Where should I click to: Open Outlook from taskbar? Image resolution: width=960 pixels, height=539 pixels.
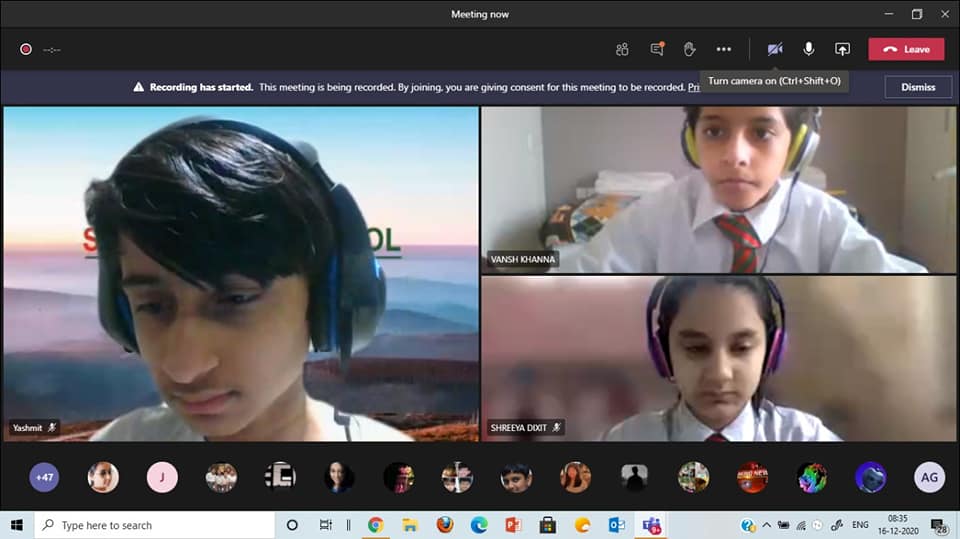pyautogui.click(x=617, y=525)
